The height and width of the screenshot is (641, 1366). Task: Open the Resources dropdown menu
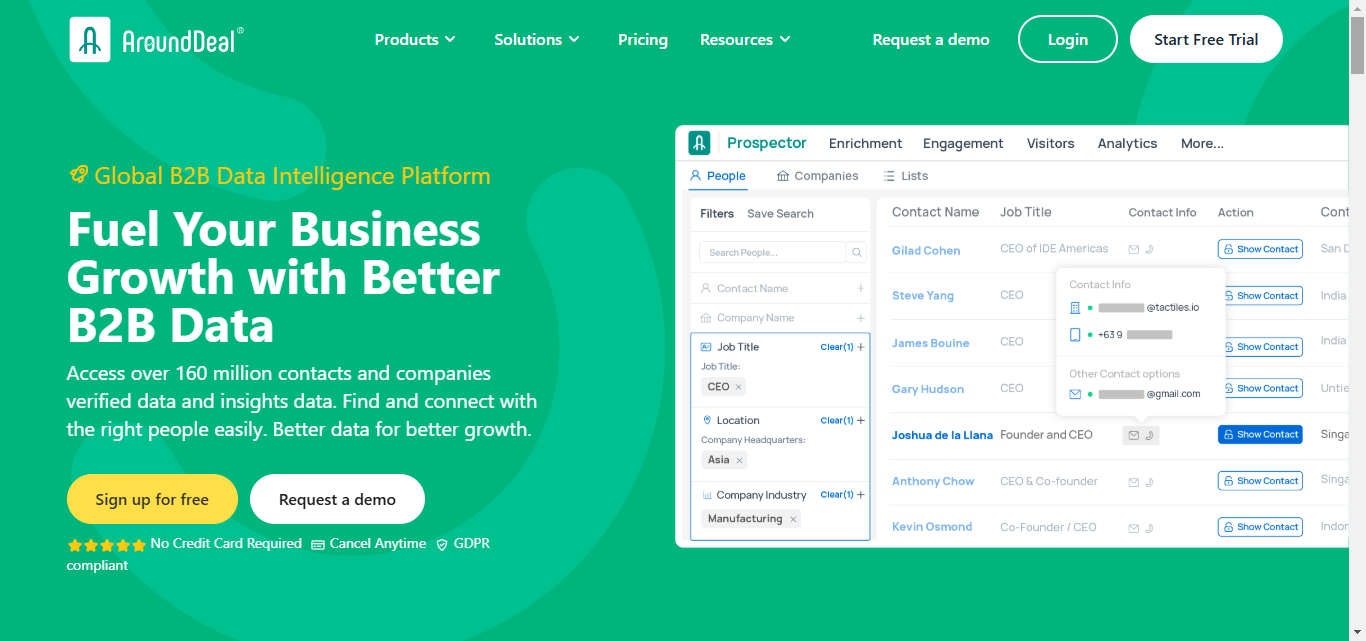(745, 40)
